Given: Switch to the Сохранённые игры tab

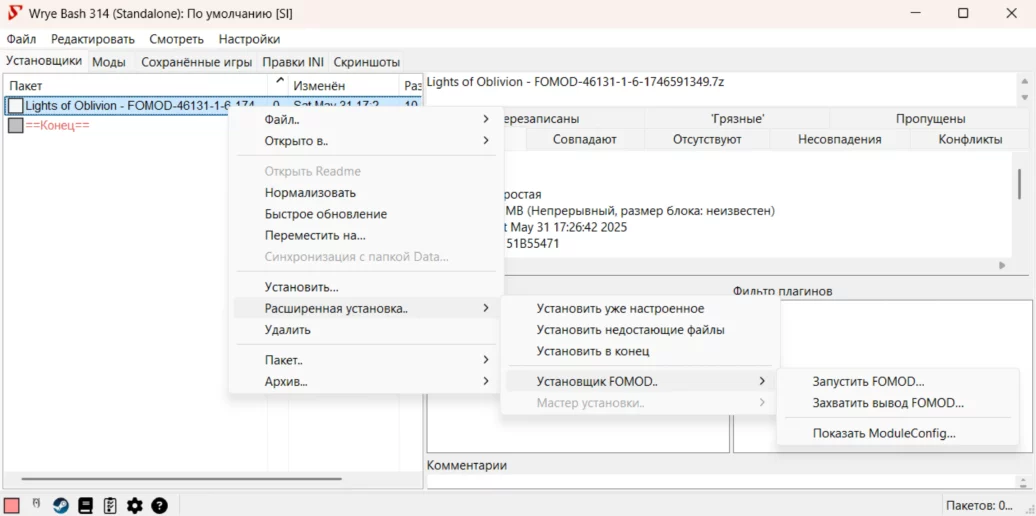Looking at the screenshot, I should point(196,62).
